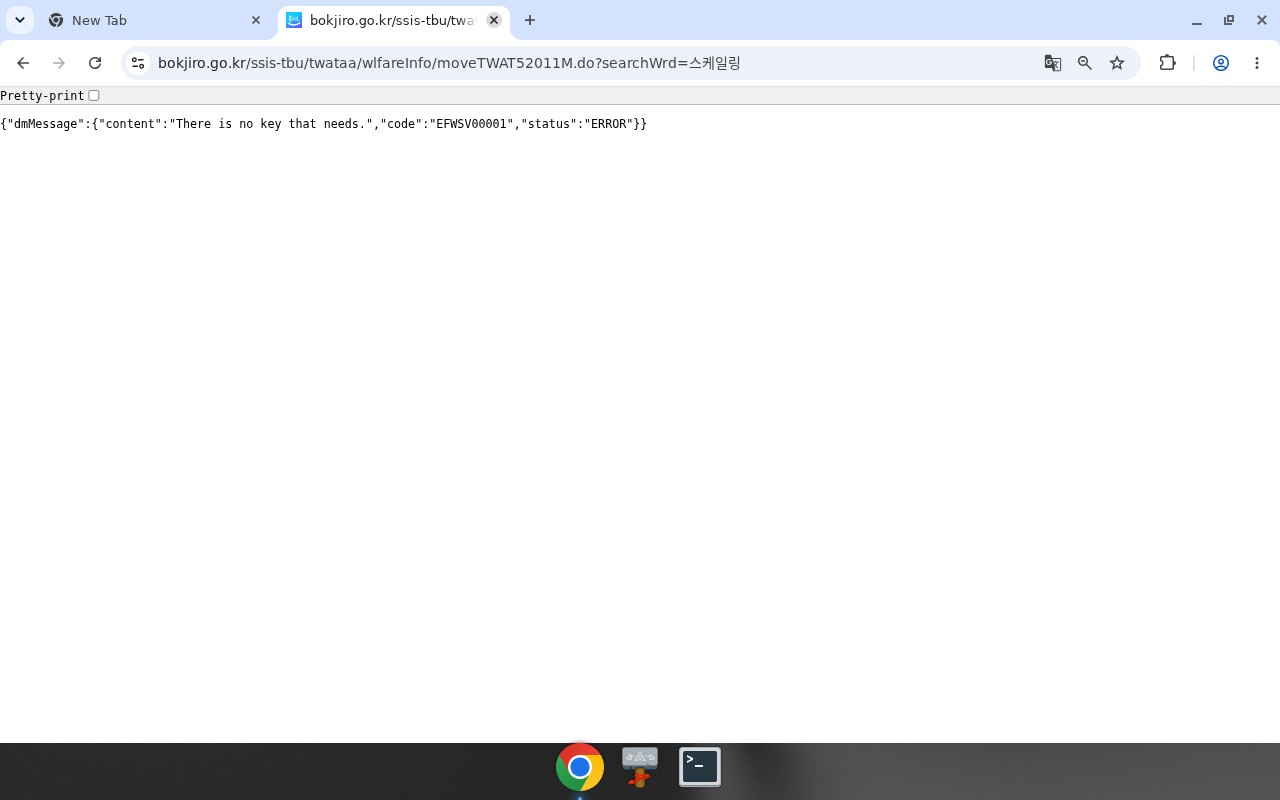Click the Pretty-print label text
1280x800 pixels.
point(42,96)
